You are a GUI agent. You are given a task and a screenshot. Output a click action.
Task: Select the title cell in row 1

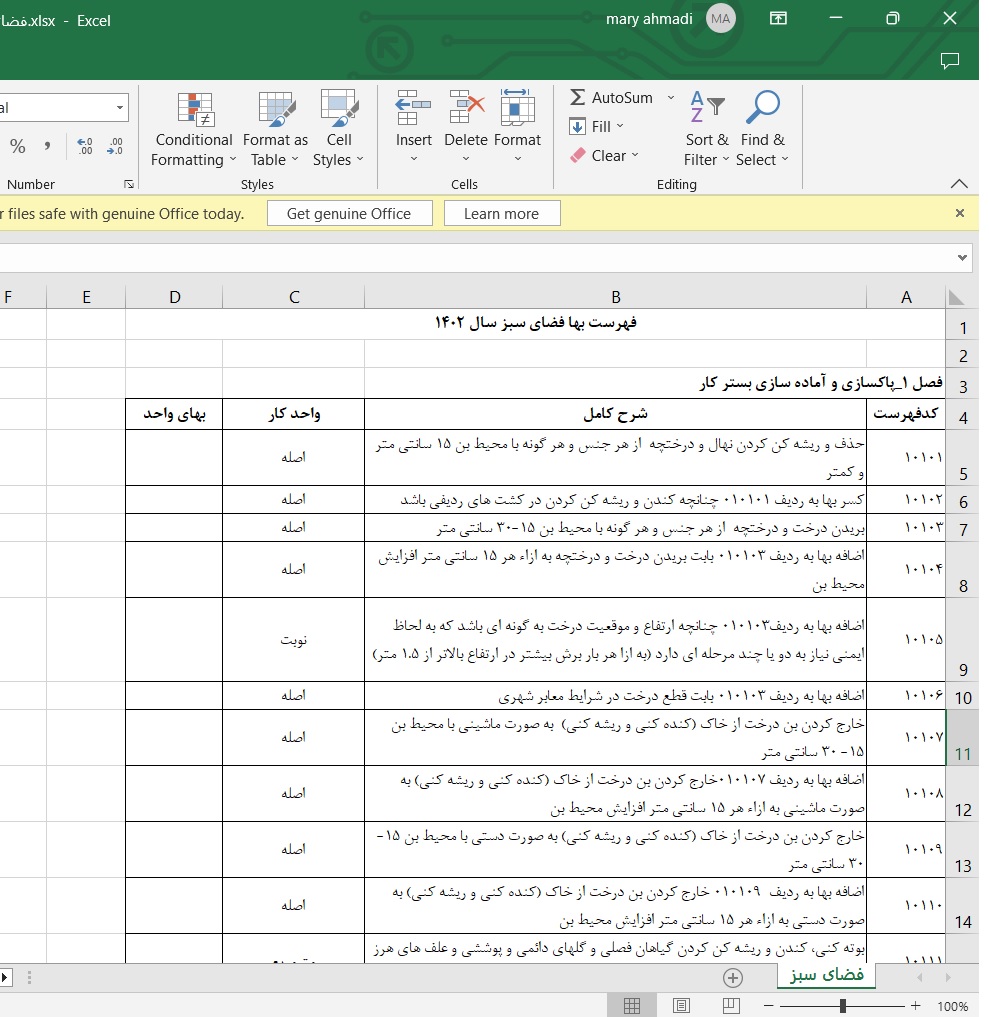pyautogui.click(x=536, y=324)
